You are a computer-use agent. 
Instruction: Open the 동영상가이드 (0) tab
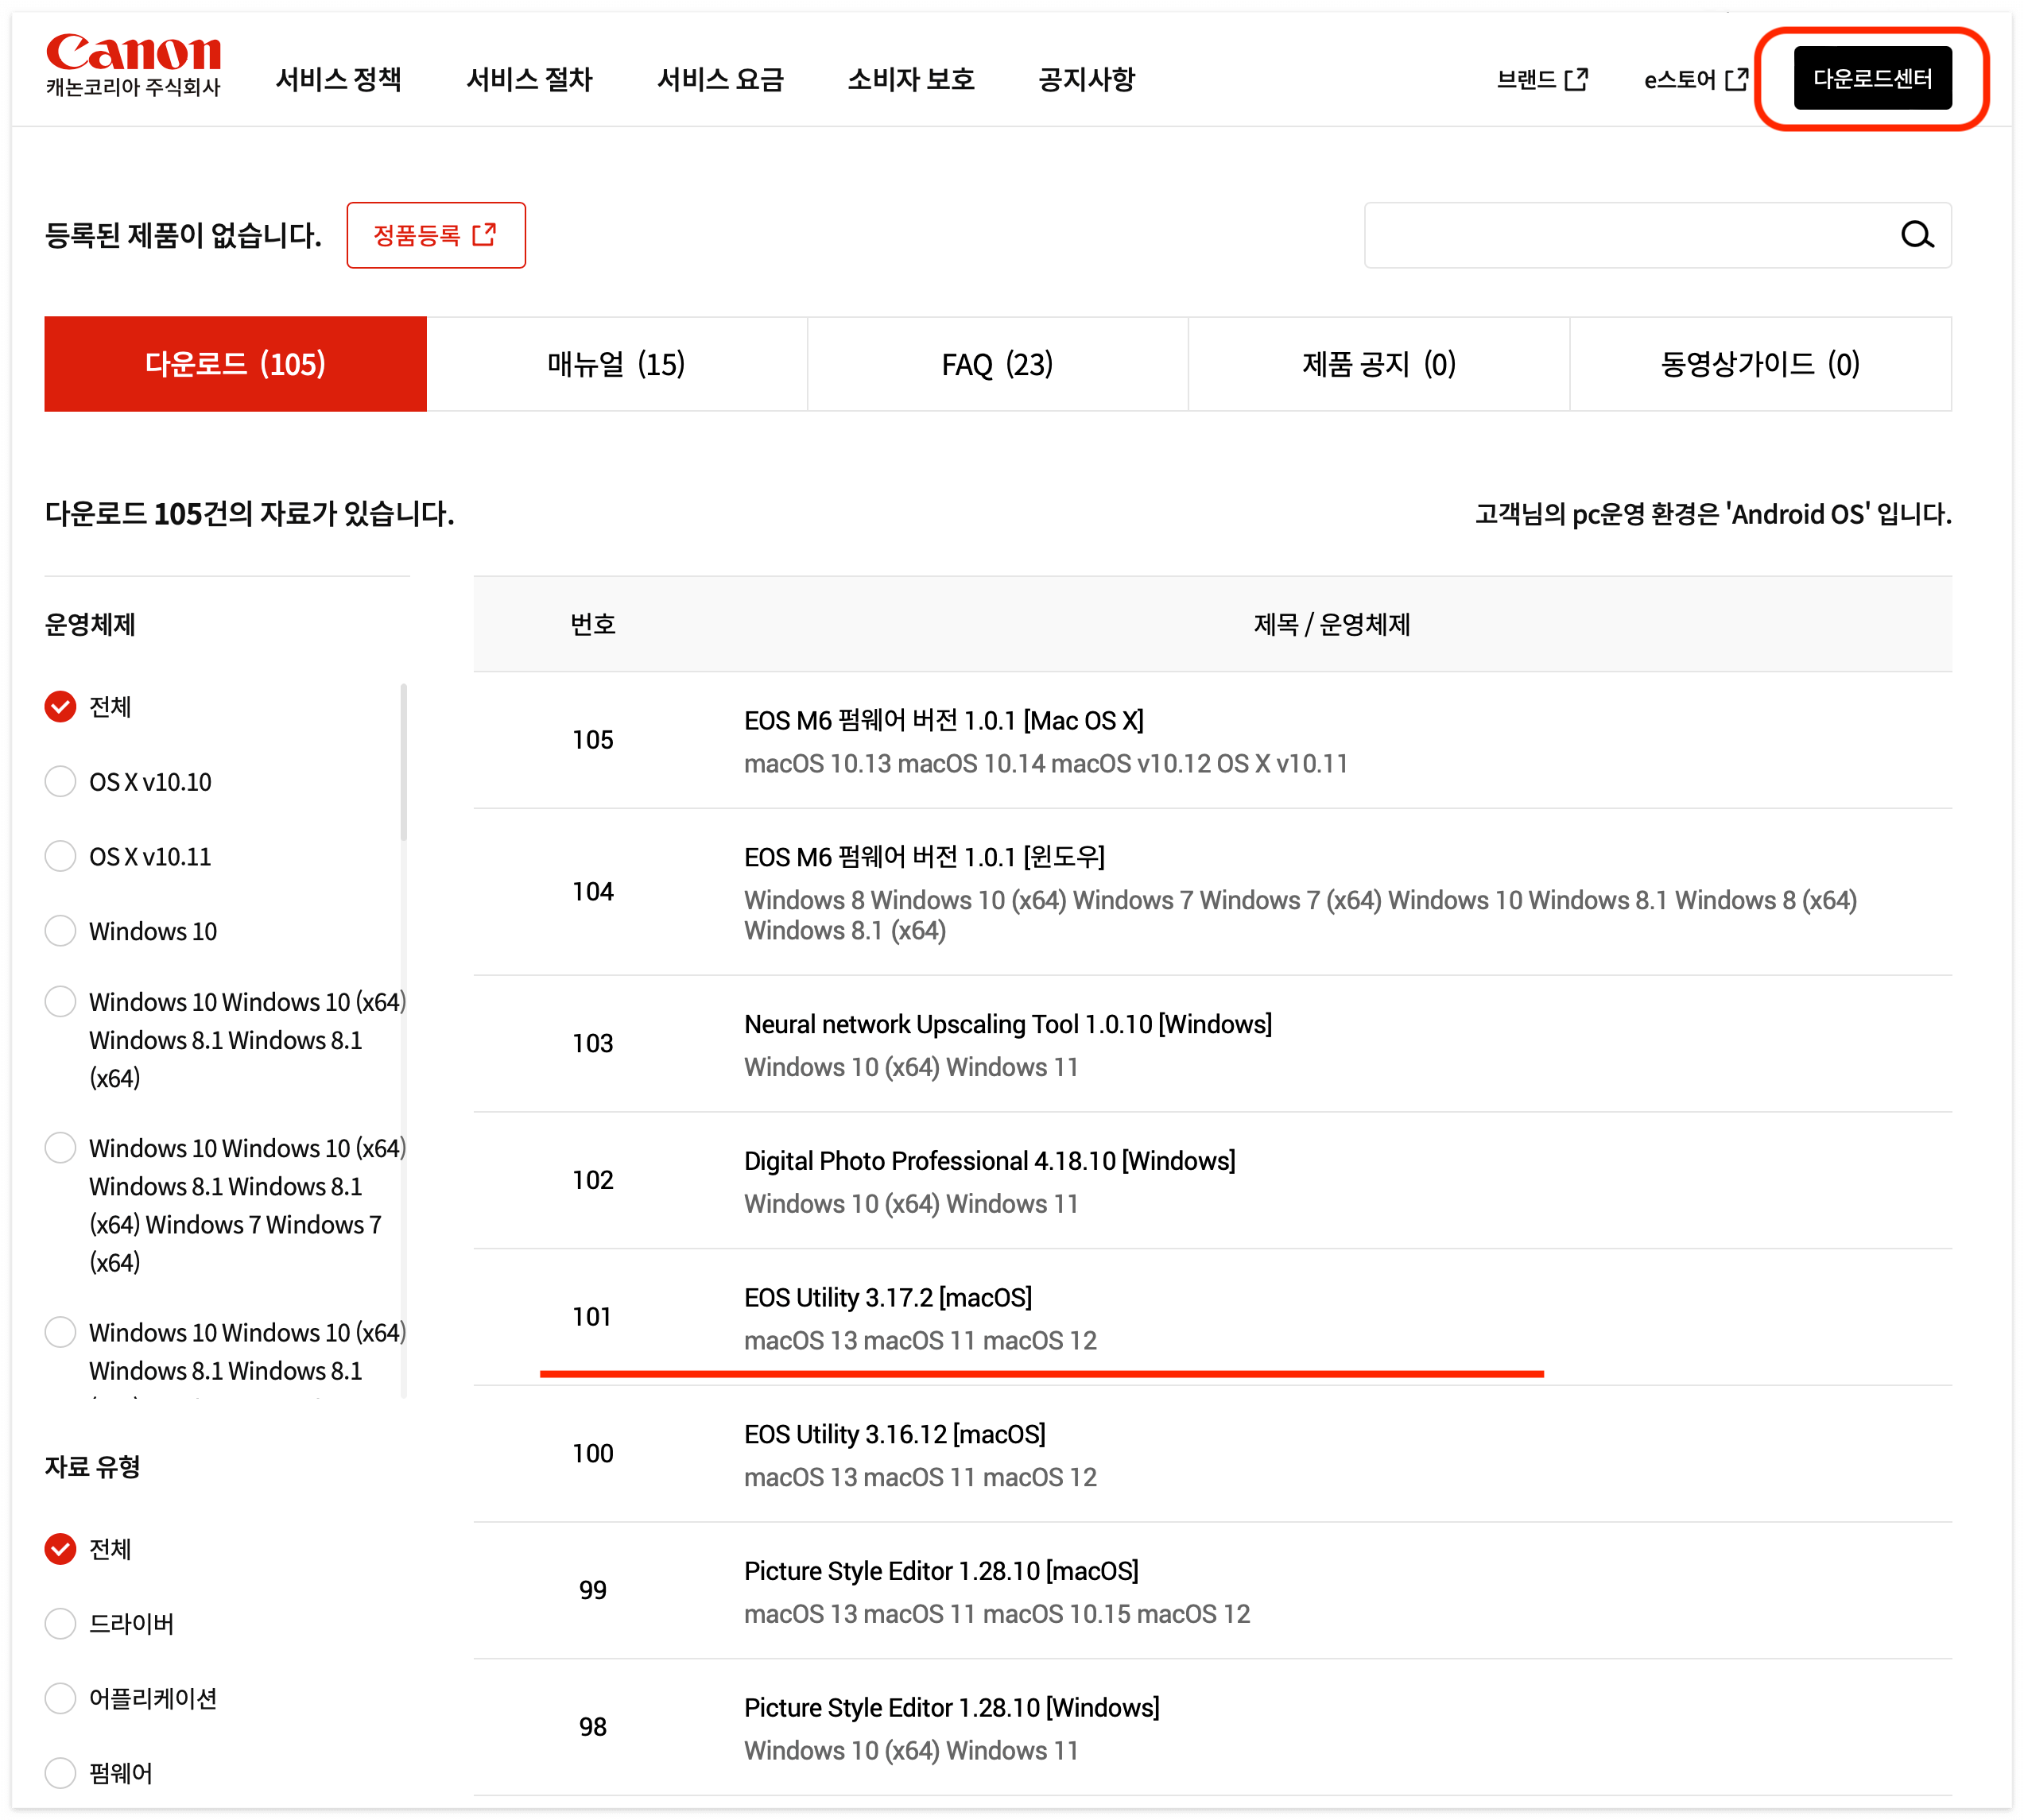[1759, 364]
